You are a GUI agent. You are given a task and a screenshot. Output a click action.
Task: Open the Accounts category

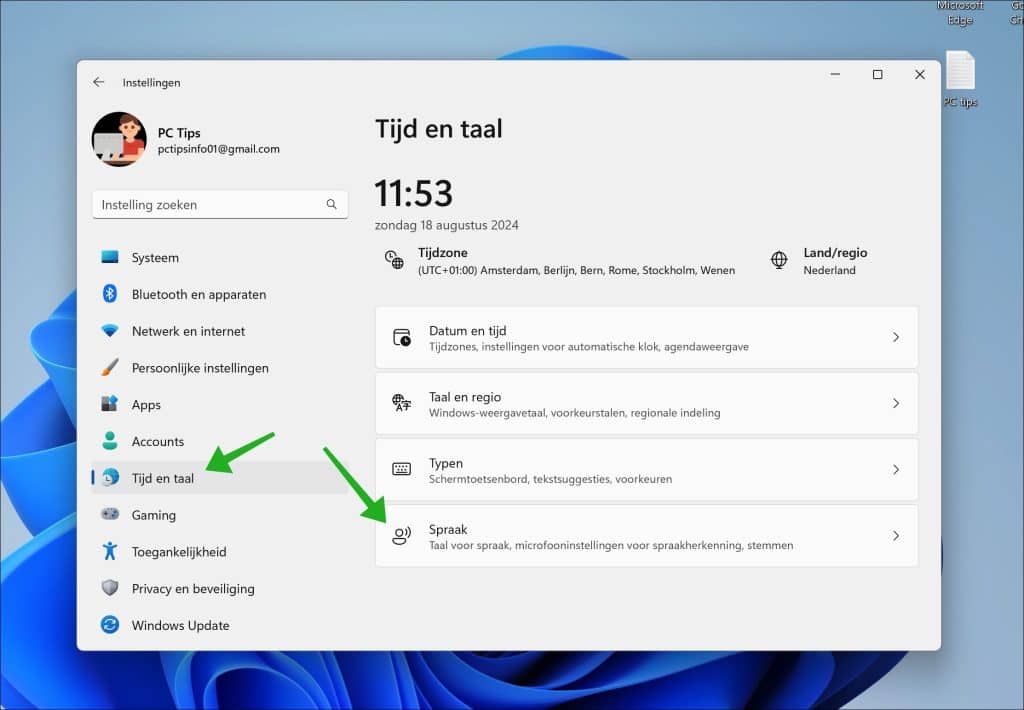coord(220,442)
